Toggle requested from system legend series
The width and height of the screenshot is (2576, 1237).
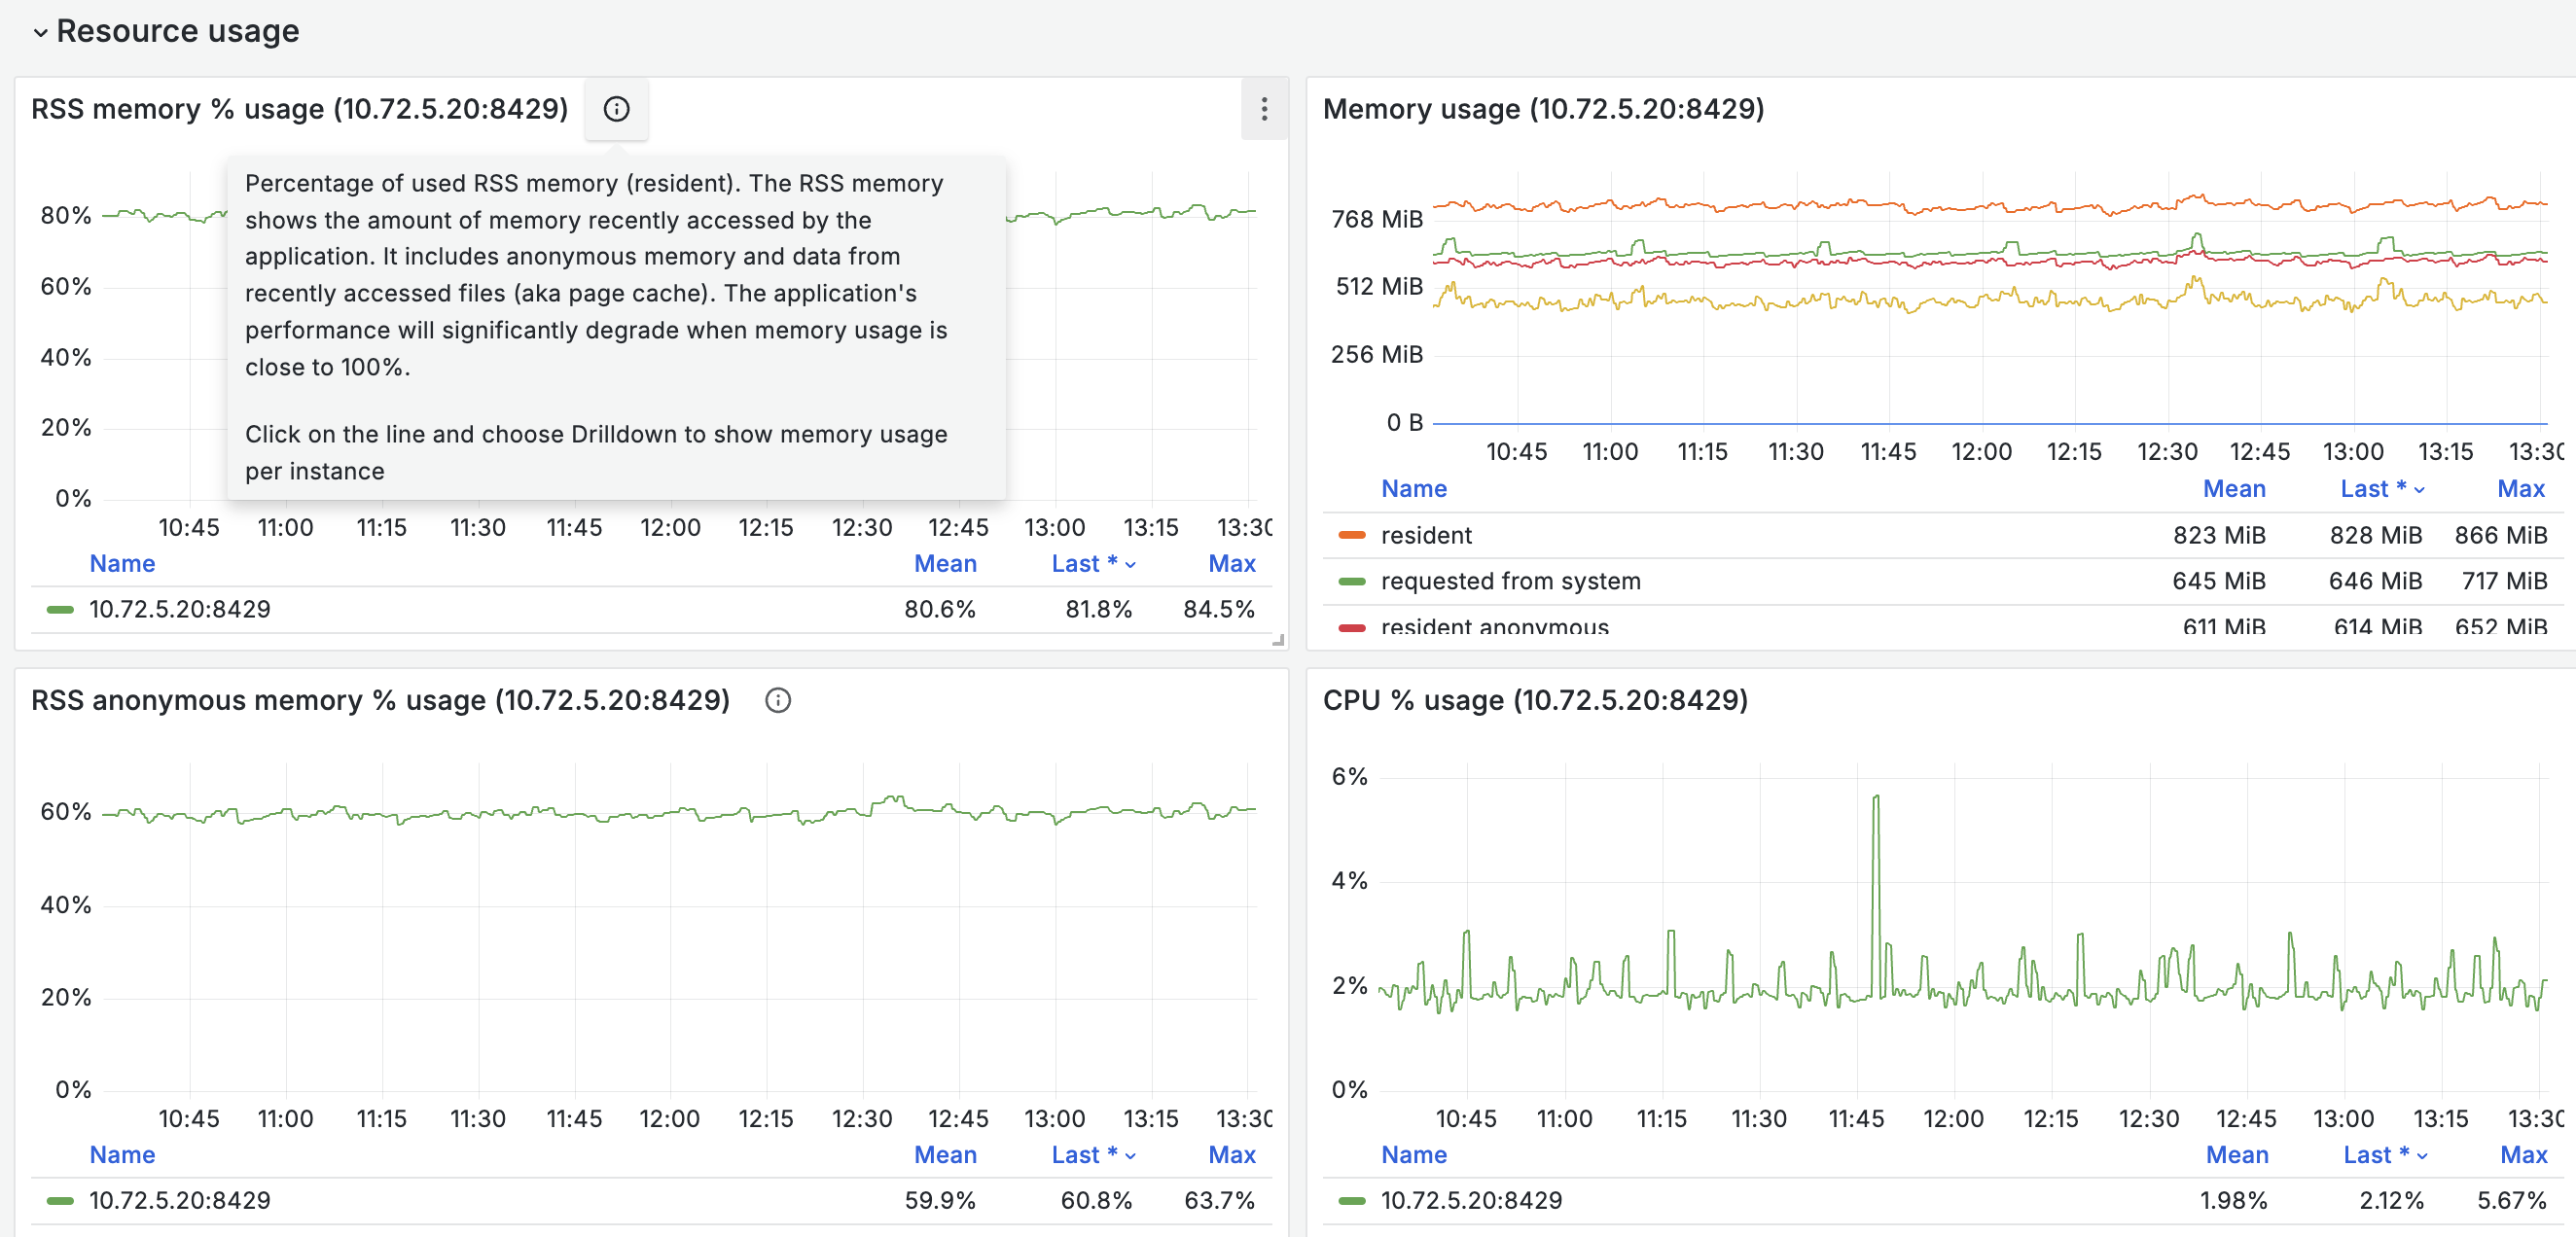(1510, 581)
